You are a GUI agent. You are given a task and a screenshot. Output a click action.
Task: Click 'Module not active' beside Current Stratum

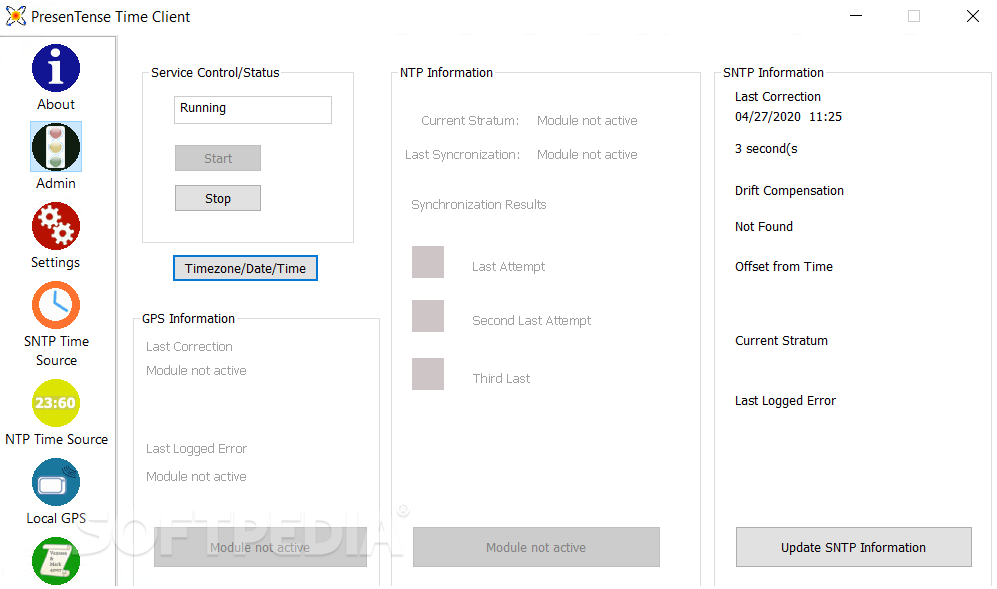click(587, 120)
